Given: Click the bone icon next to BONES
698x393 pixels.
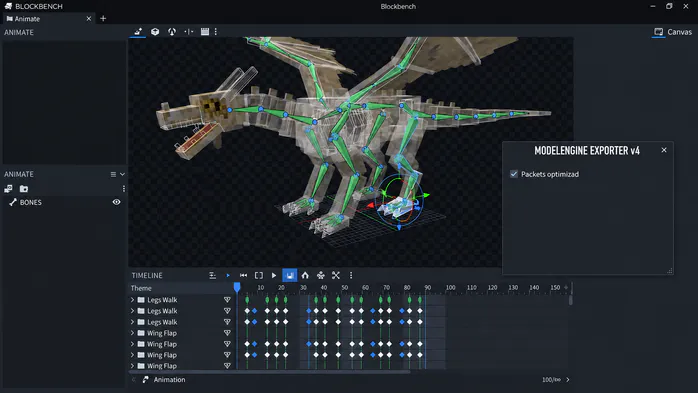Looking at the screenshot, I should (12, 202).
